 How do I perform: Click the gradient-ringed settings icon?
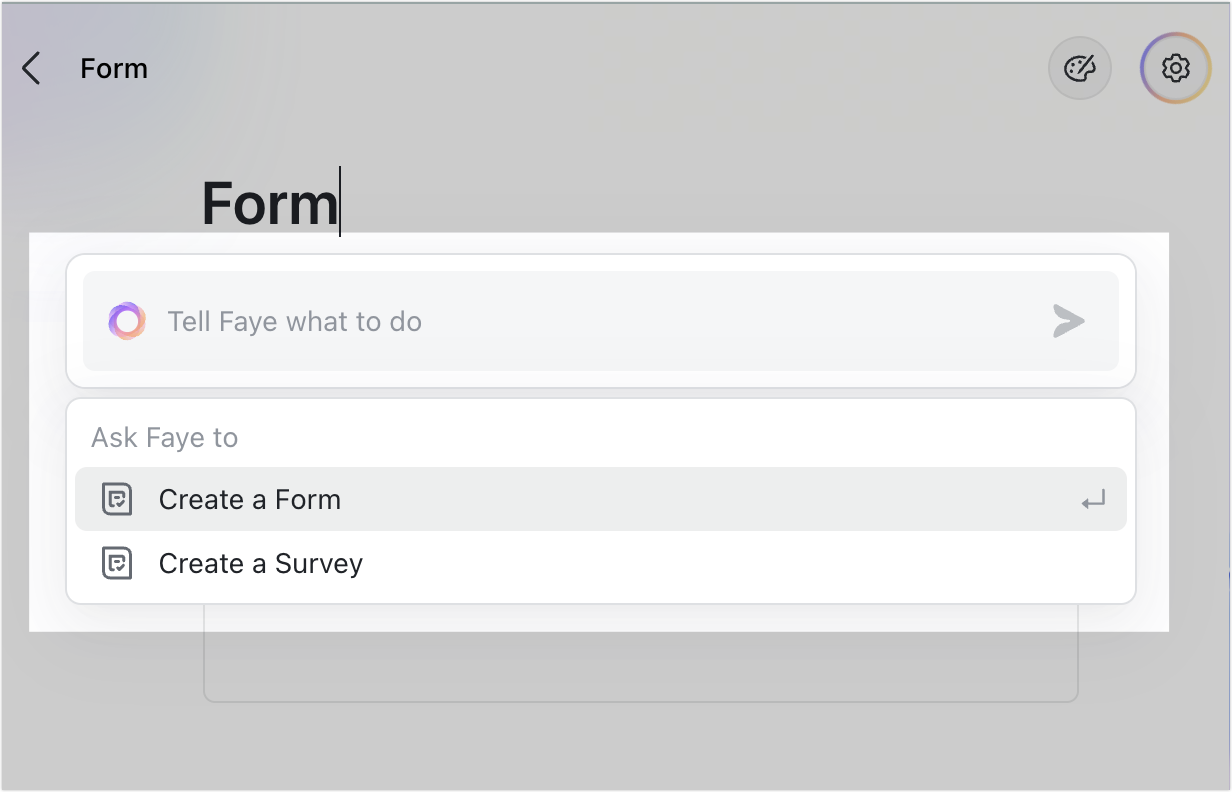point(1176,68)
